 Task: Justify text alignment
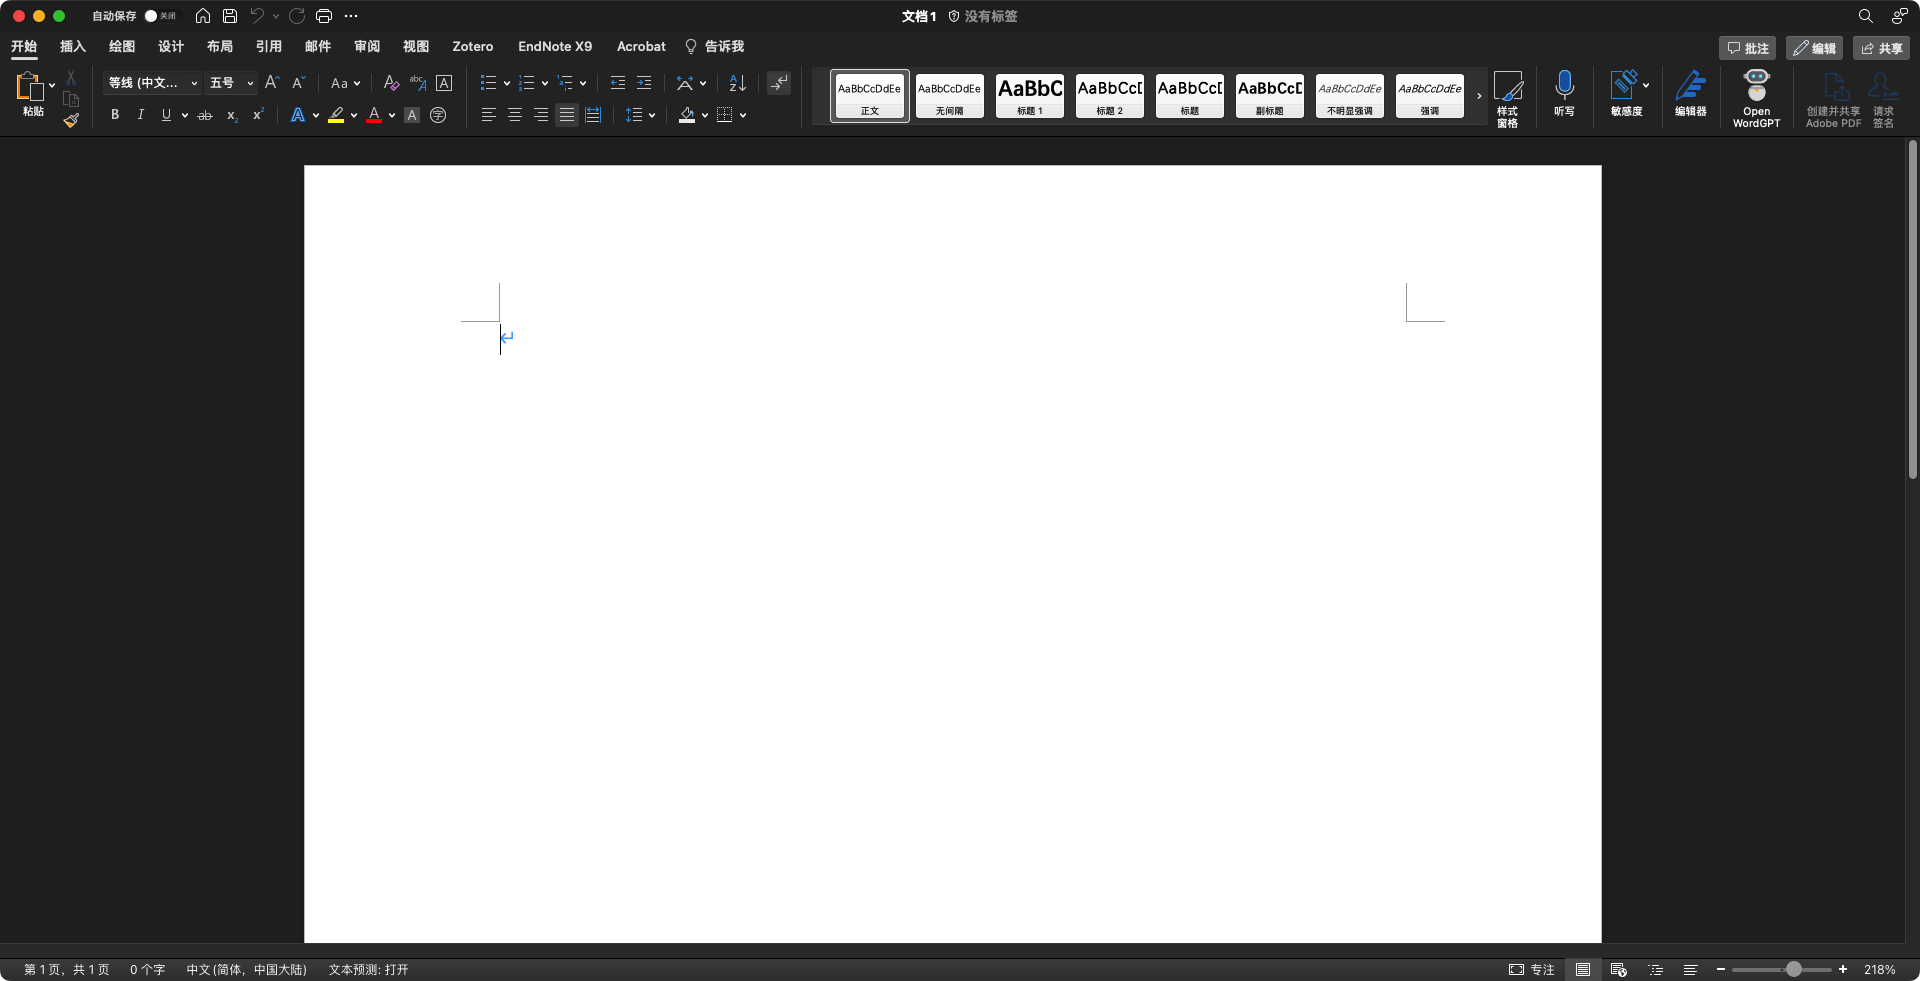(x=567, y=115)
